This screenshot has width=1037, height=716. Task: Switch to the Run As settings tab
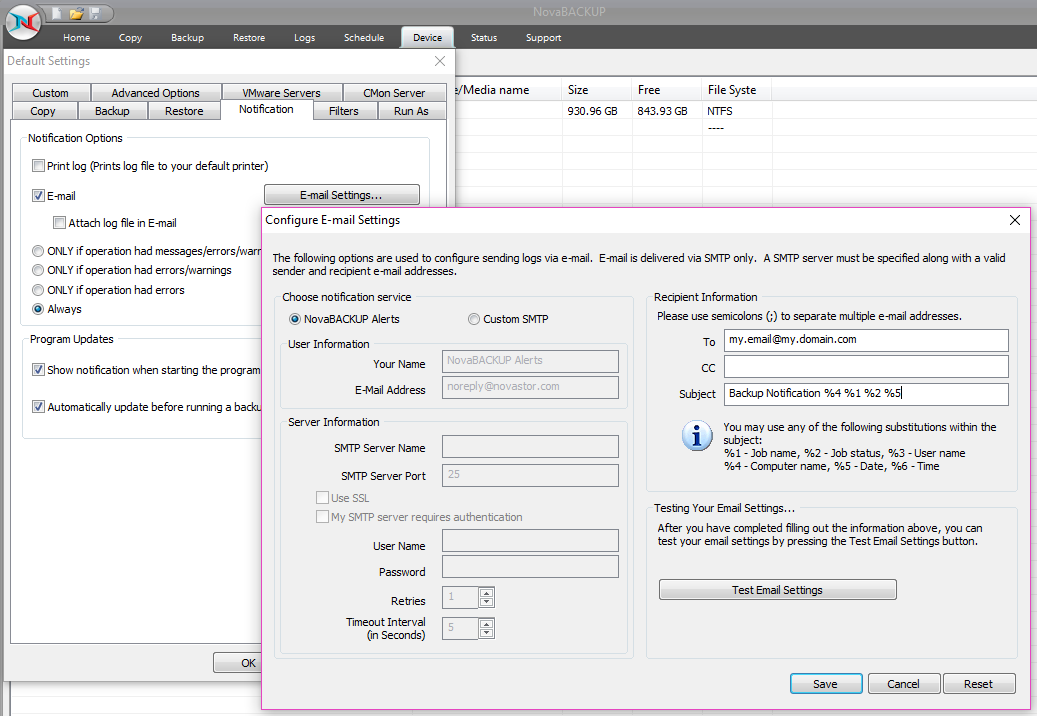coord(411,111)
